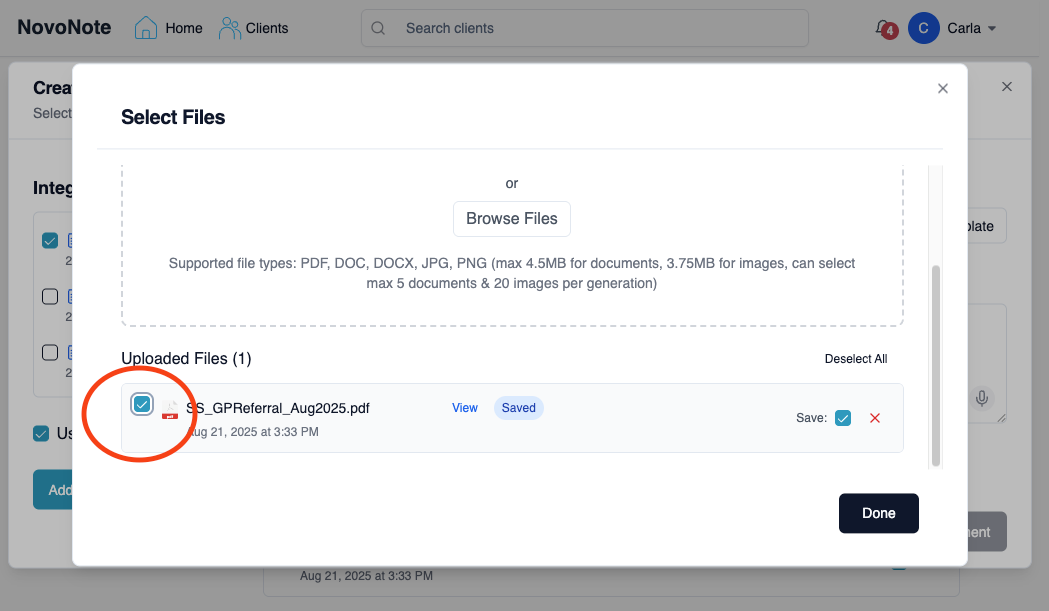This screenshot has height=611, width=1049.
Task: Click Deselect All
Action: click(x=856, y=359)
